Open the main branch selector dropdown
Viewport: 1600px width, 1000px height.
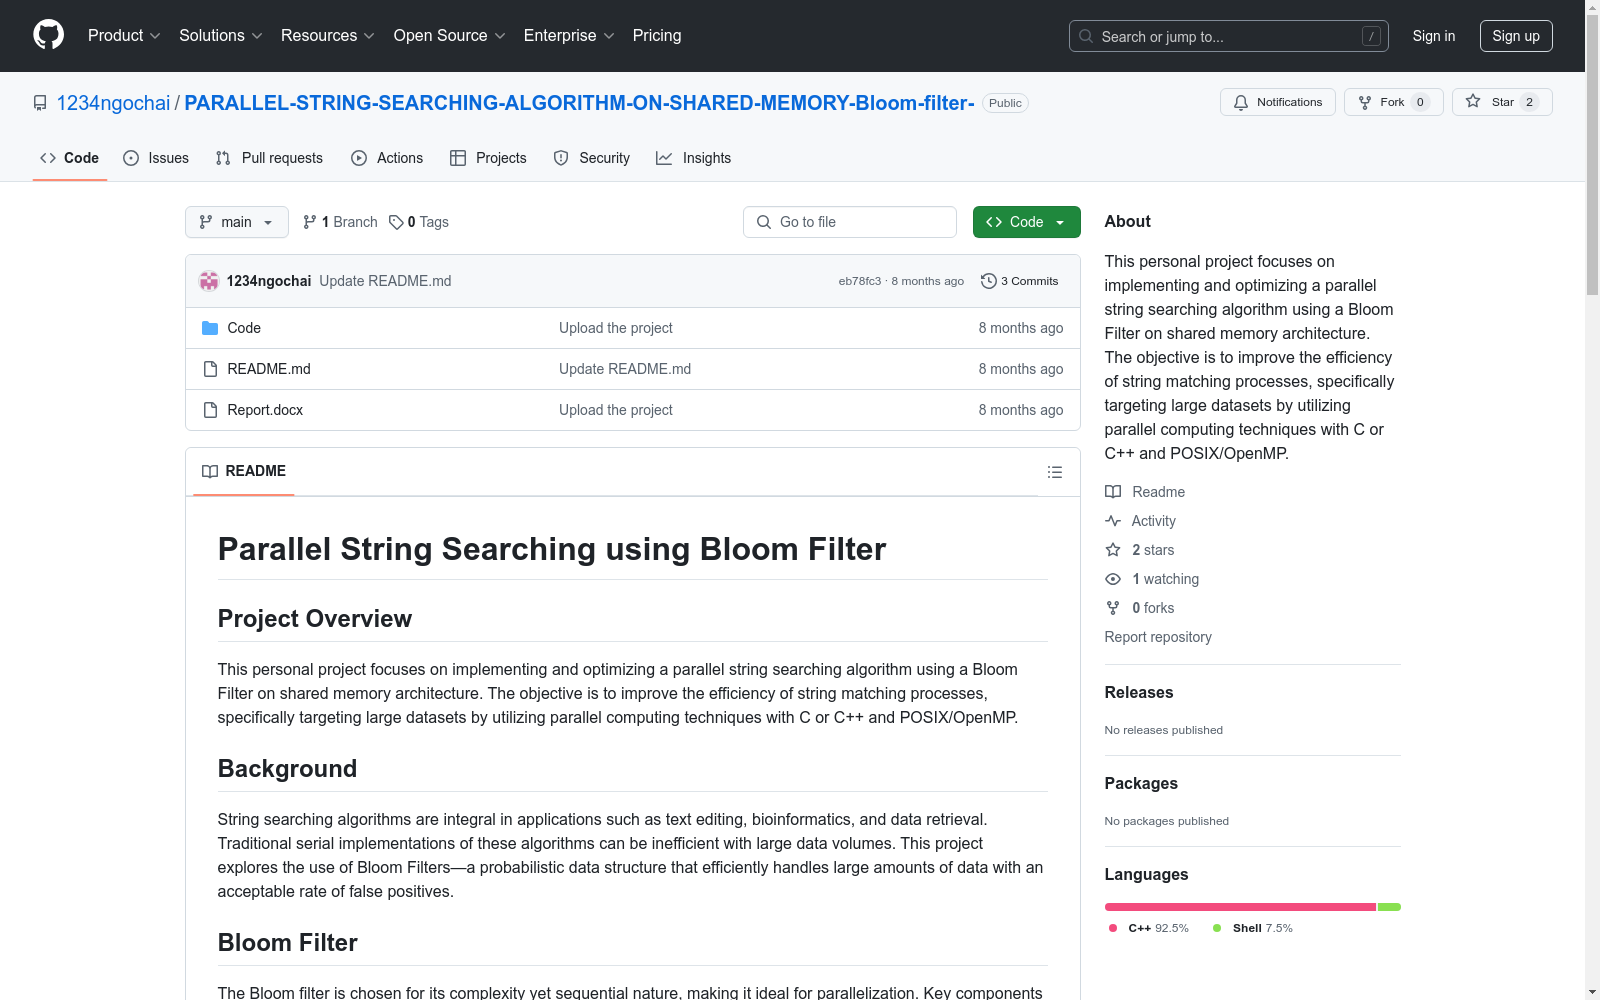tap(237, 222)
